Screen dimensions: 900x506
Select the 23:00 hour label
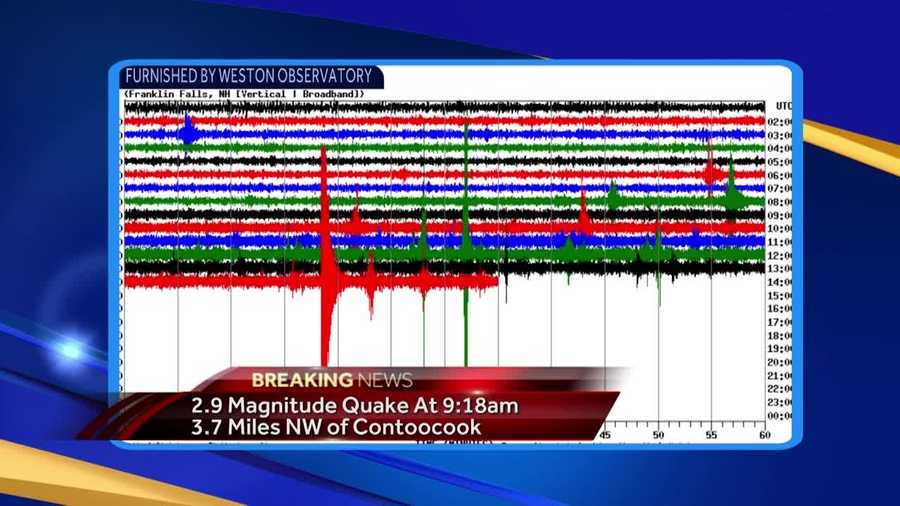tap(780, 403)
